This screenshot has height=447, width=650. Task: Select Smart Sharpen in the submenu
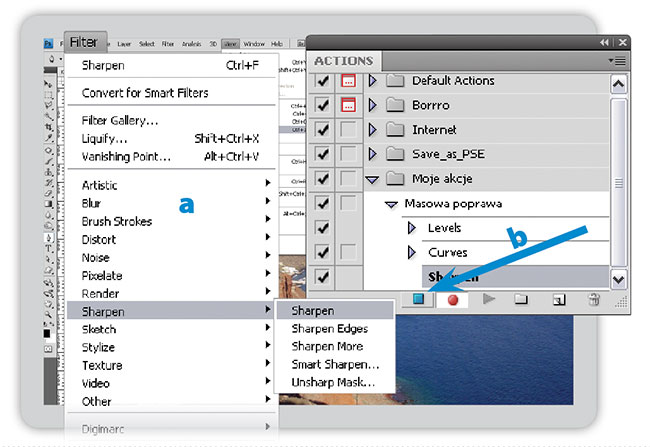(x=335, y=365)
